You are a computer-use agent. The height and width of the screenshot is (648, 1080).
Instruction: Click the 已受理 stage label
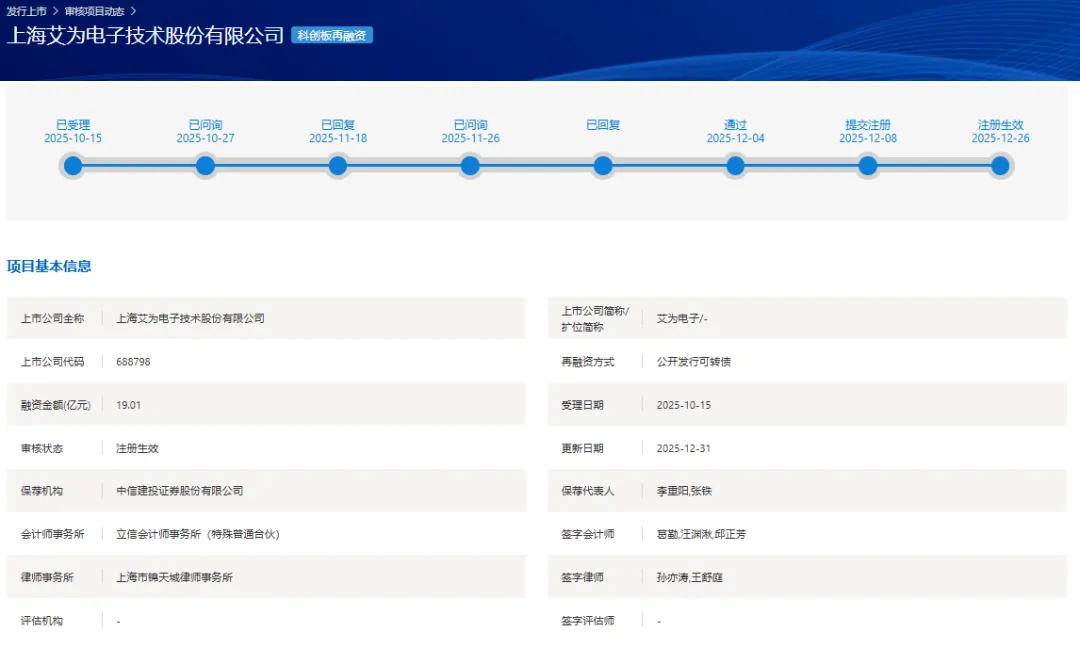tap(73, 125)
